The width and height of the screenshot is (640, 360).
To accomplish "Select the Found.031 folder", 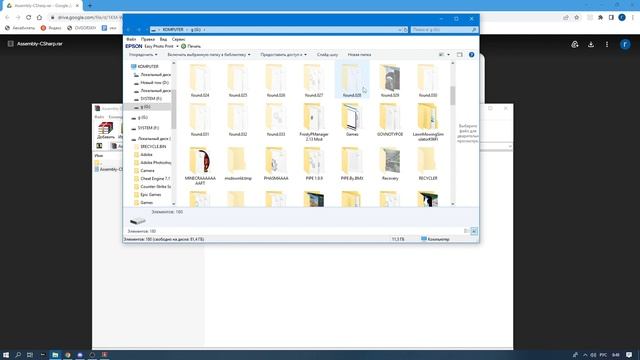I will click(200, 120).
